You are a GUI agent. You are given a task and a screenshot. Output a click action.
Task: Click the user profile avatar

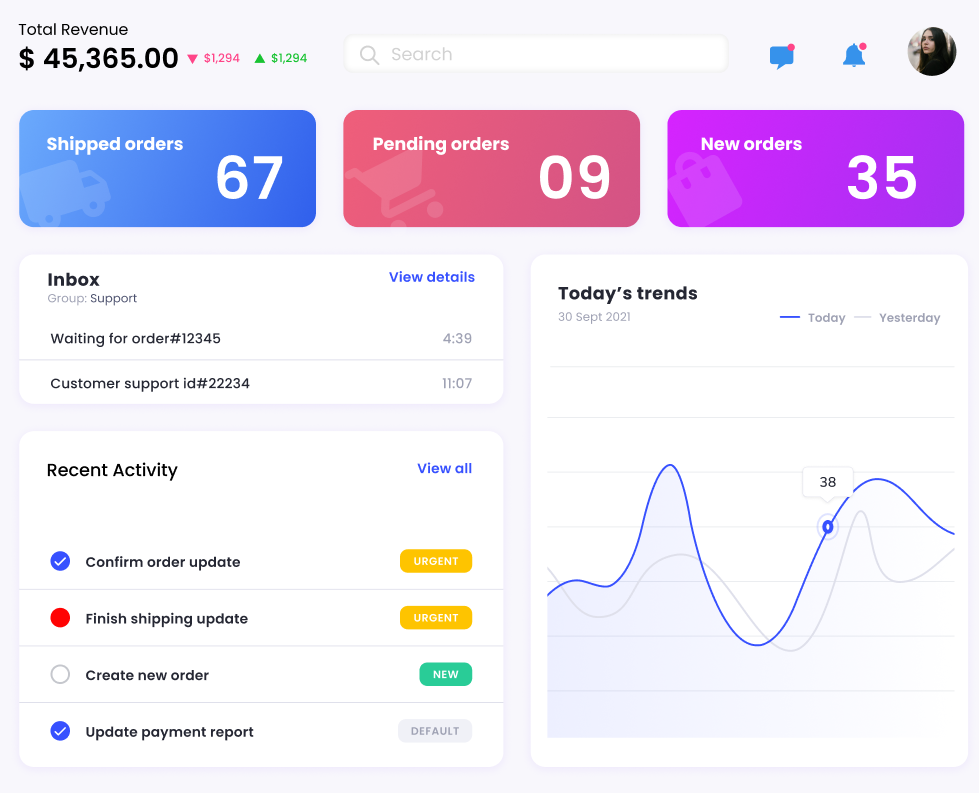coord(931,52)
